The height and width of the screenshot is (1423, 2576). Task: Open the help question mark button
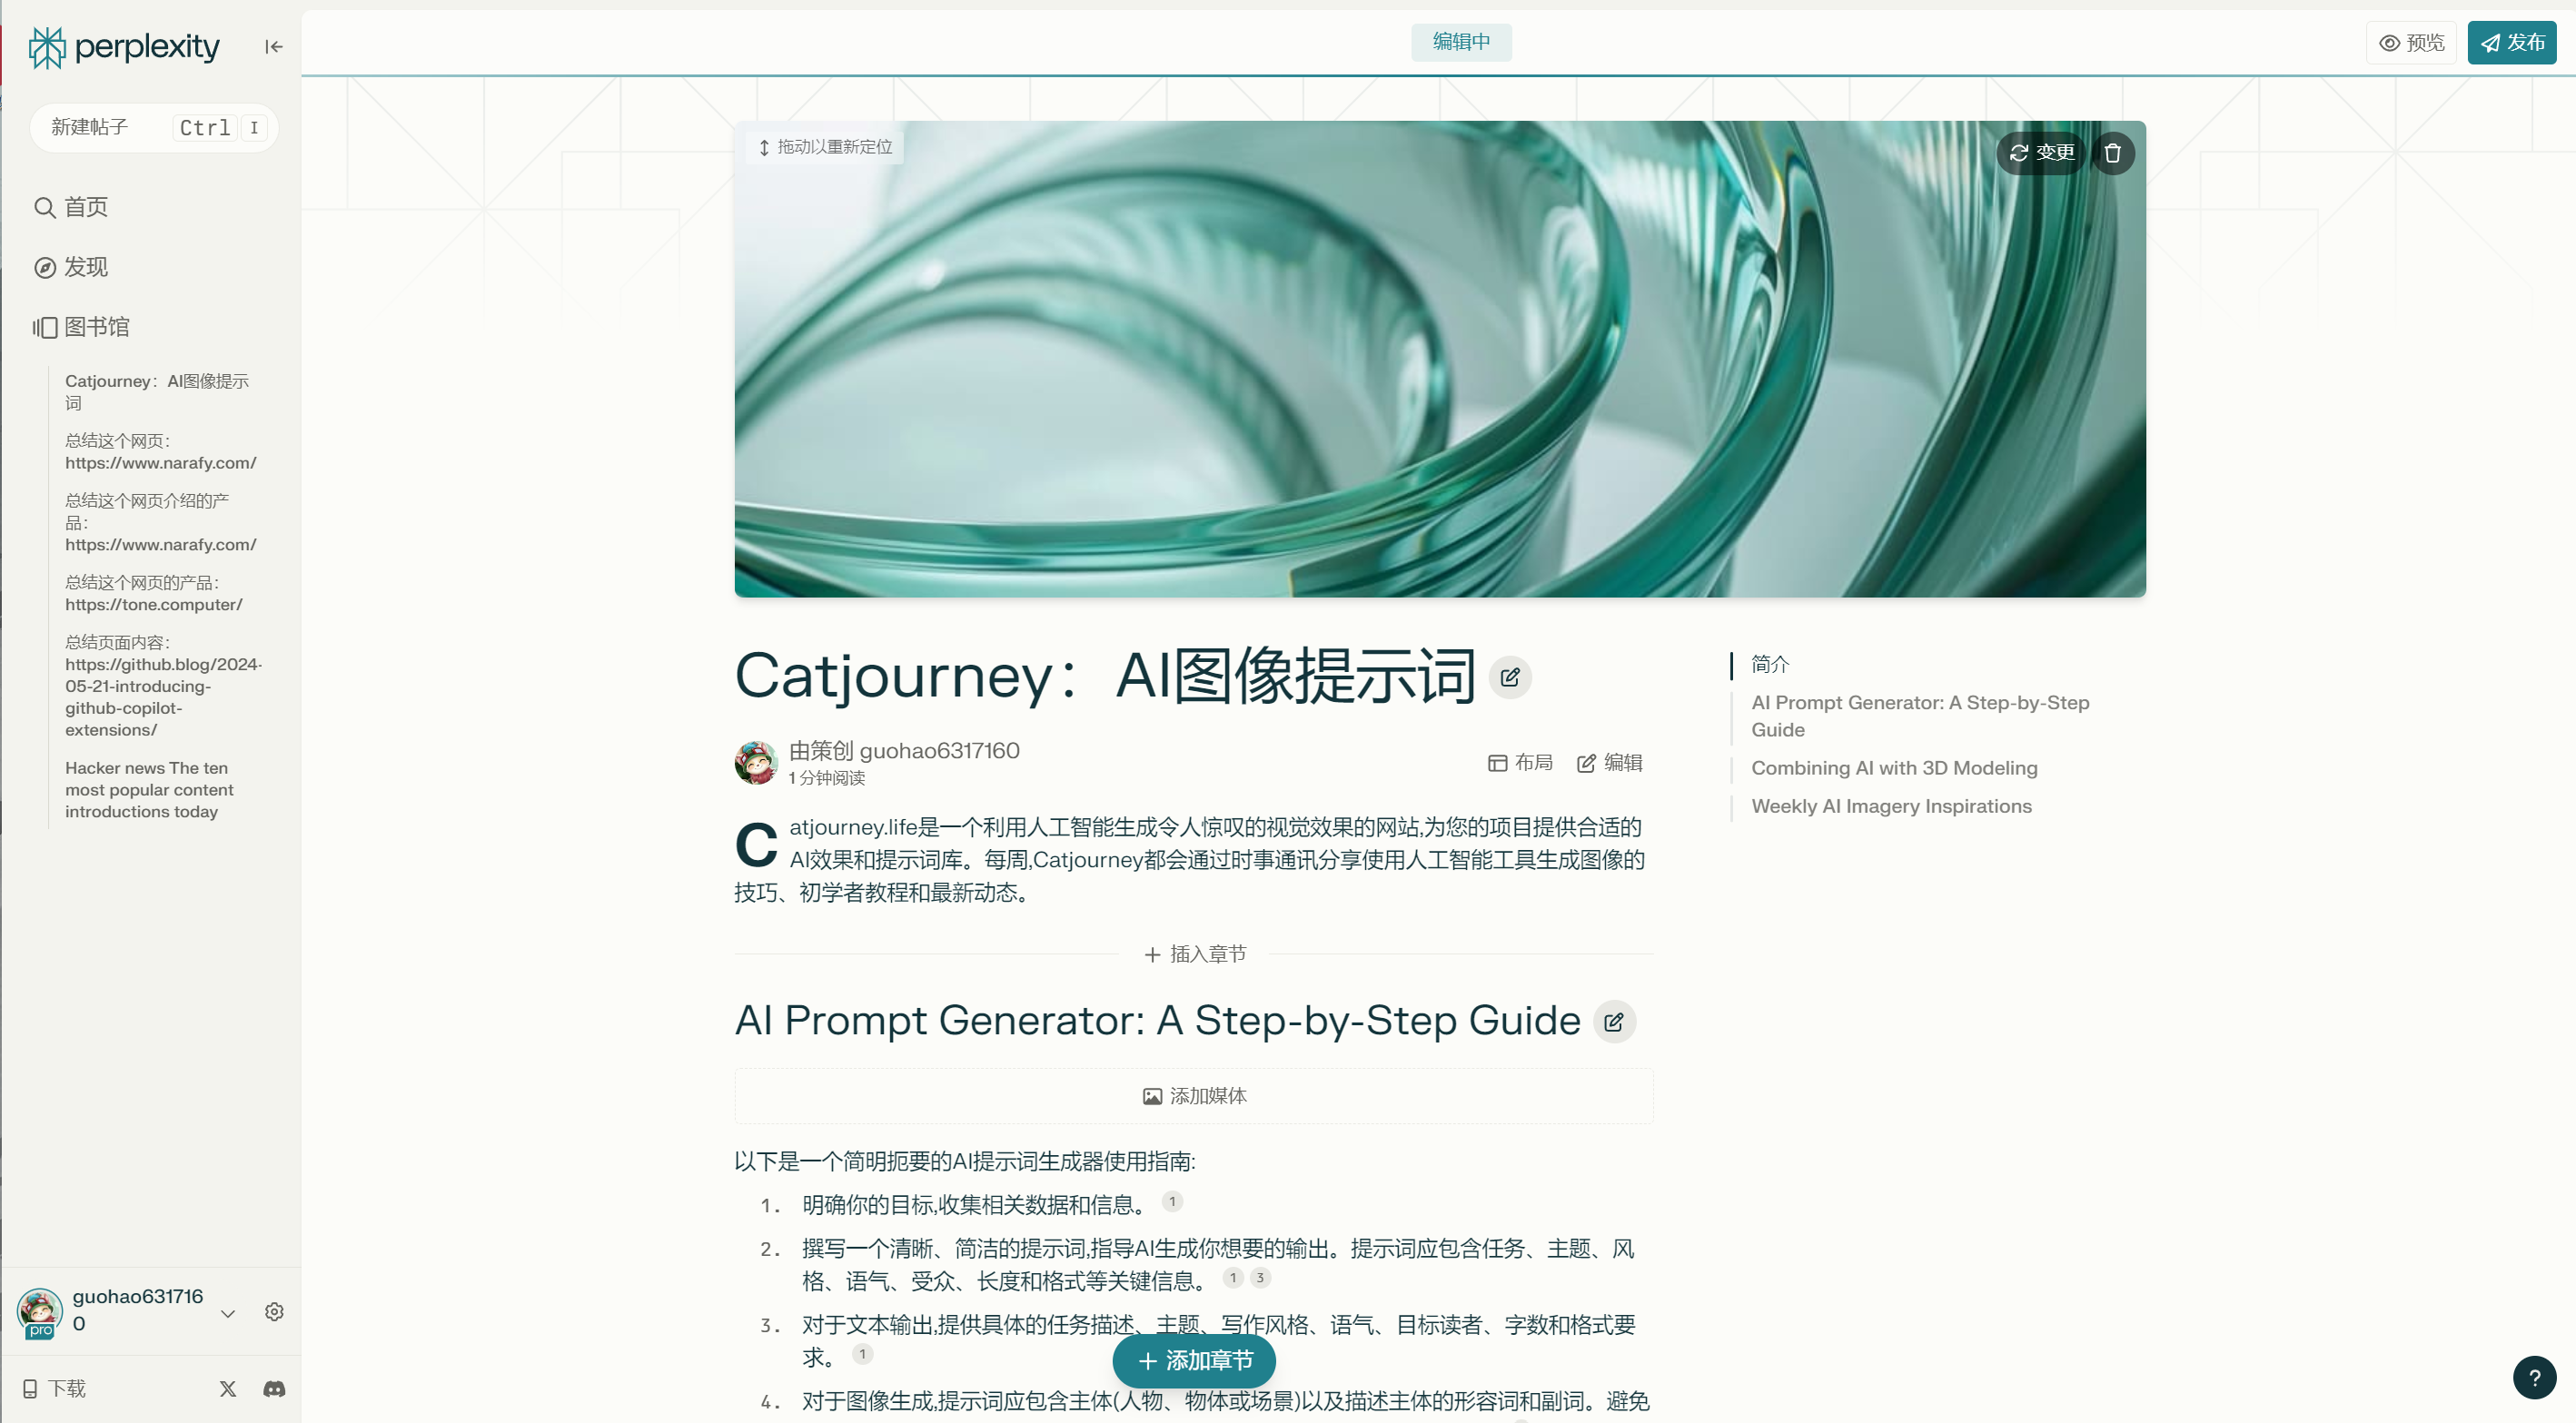tap(2534, 1378)
